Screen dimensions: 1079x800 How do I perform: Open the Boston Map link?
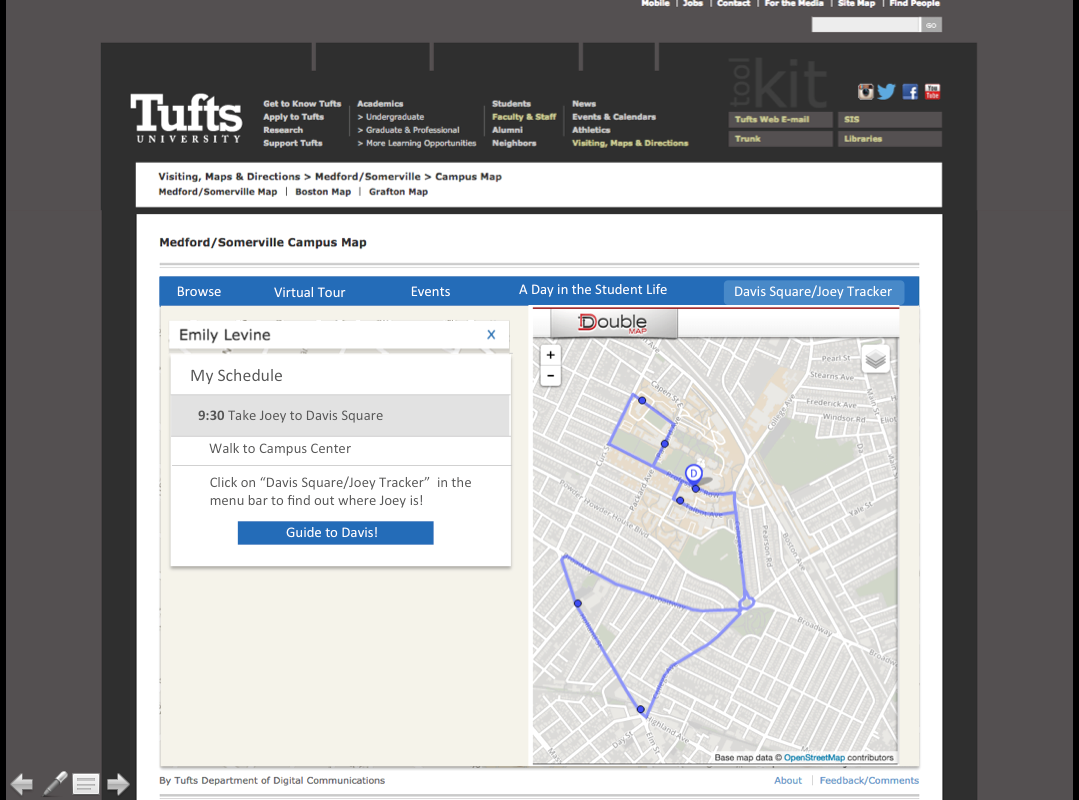tap(323, 192)
